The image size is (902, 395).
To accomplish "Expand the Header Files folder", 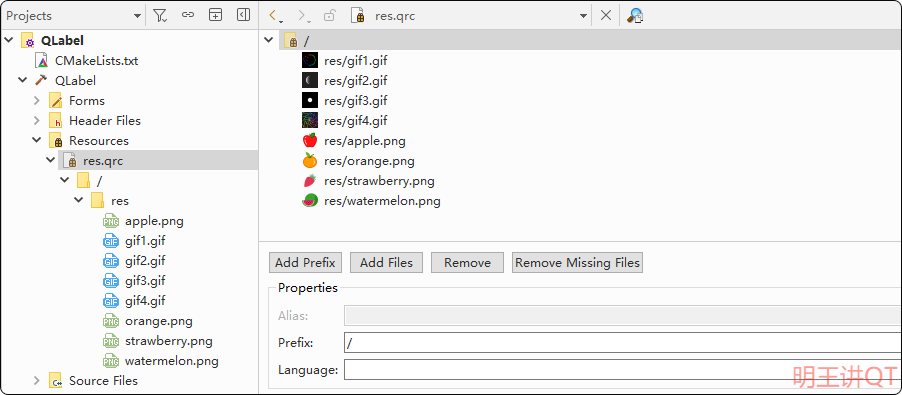I will tap(37, 121).
